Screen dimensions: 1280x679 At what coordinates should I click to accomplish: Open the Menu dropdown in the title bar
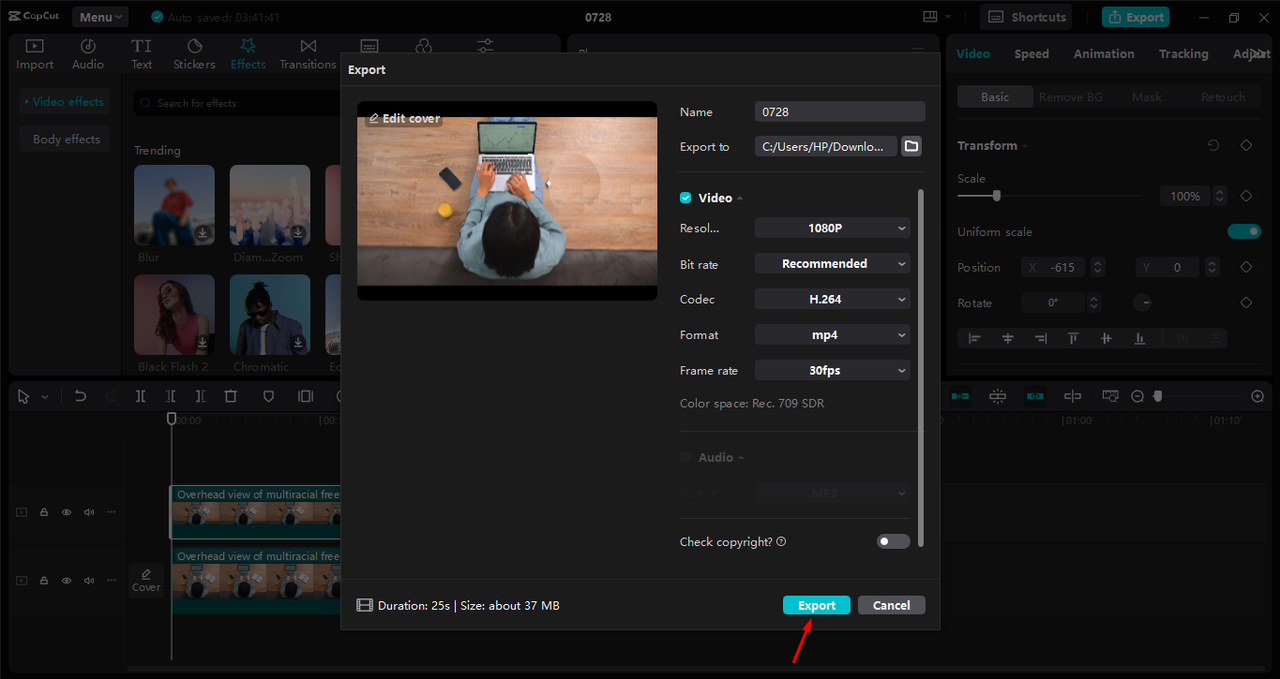100,17
